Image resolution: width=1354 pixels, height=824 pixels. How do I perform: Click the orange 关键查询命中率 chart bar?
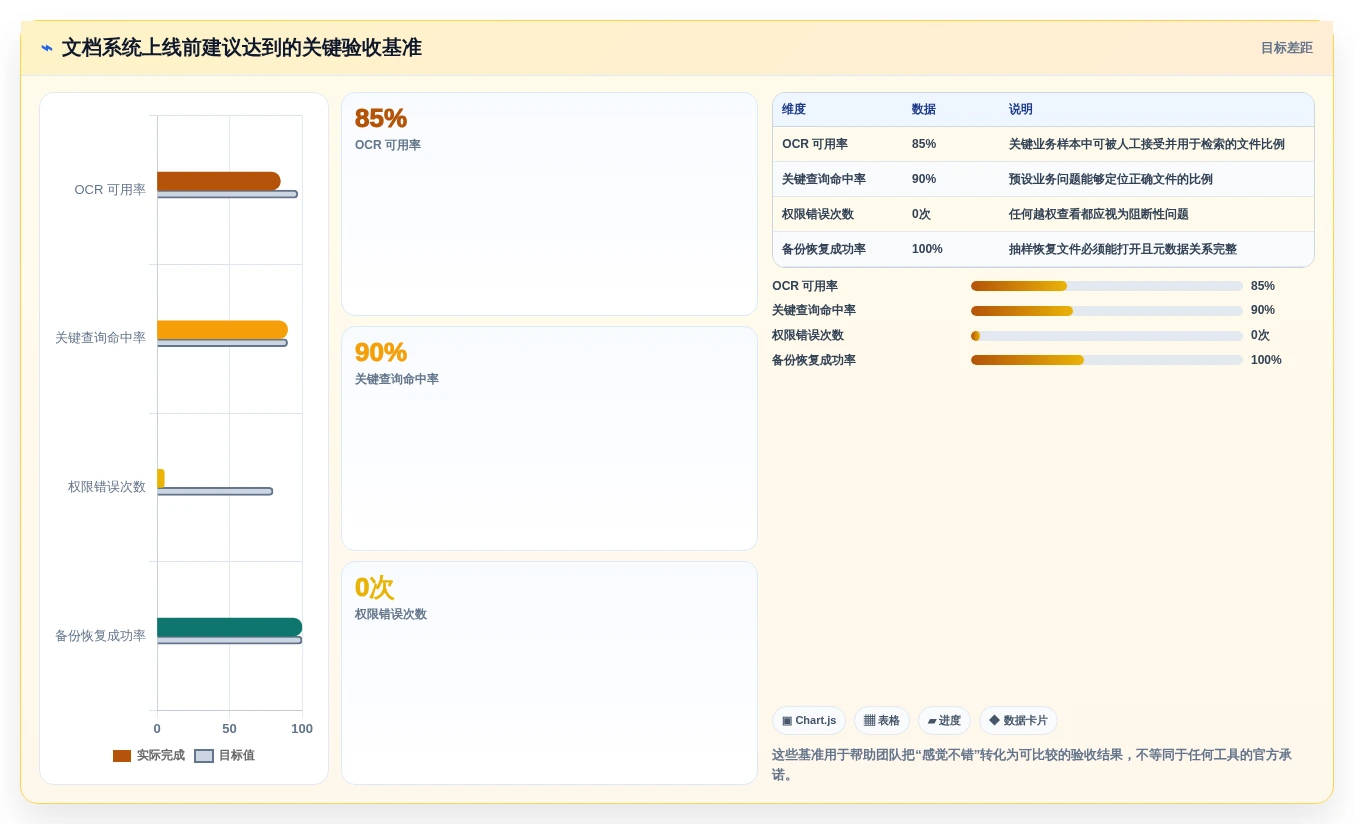coord(222,330)
